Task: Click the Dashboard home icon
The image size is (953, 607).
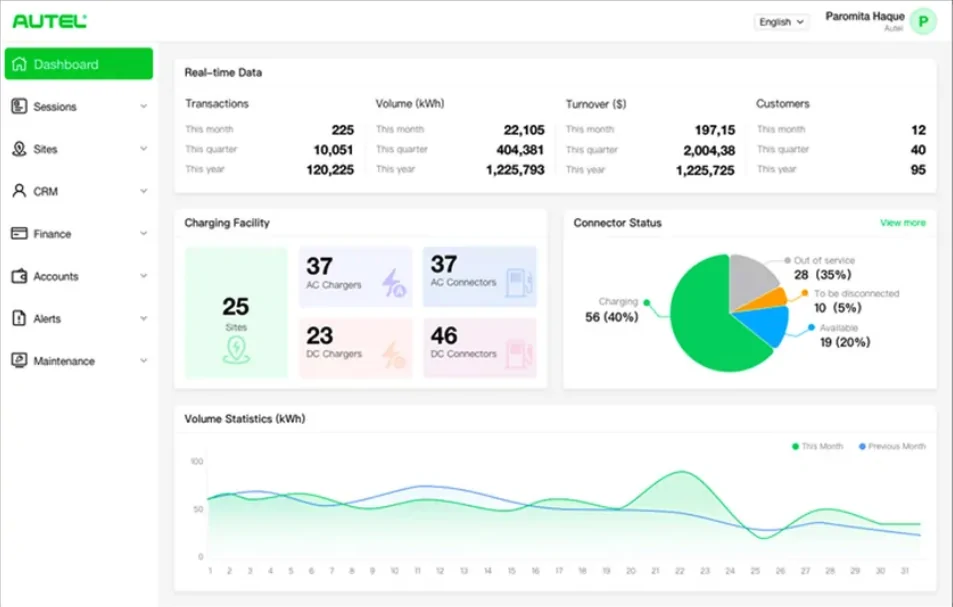Action: (19, 64)
